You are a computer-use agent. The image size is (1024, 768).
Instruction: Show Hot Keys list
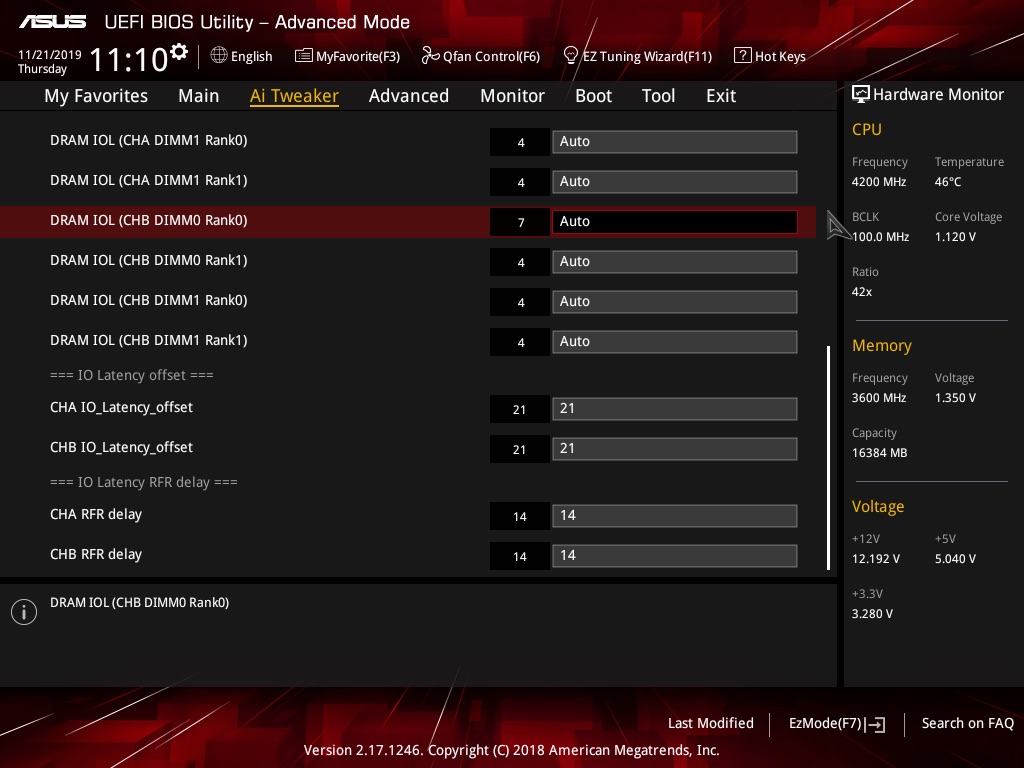click(770, 56)
